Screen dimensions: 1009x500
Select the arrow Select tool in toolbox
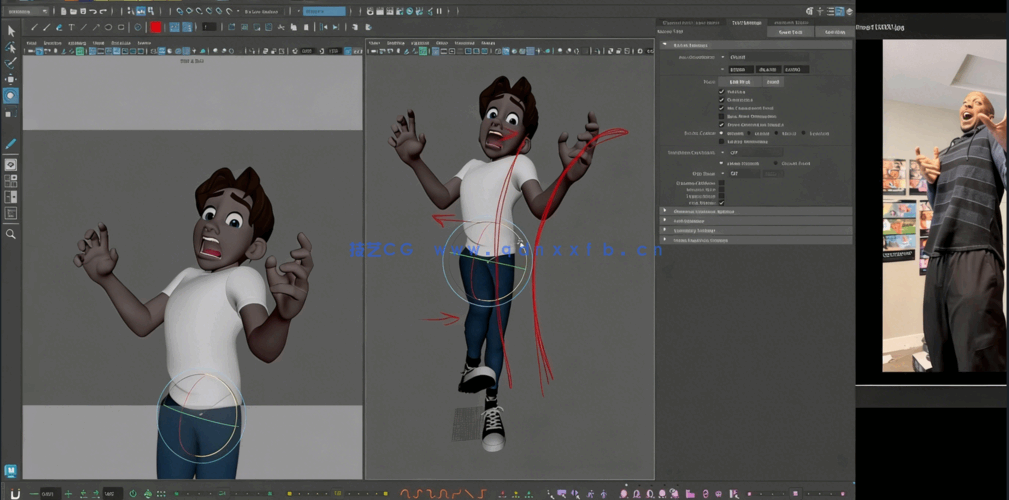pyautogui.click(x=11, y=30)
